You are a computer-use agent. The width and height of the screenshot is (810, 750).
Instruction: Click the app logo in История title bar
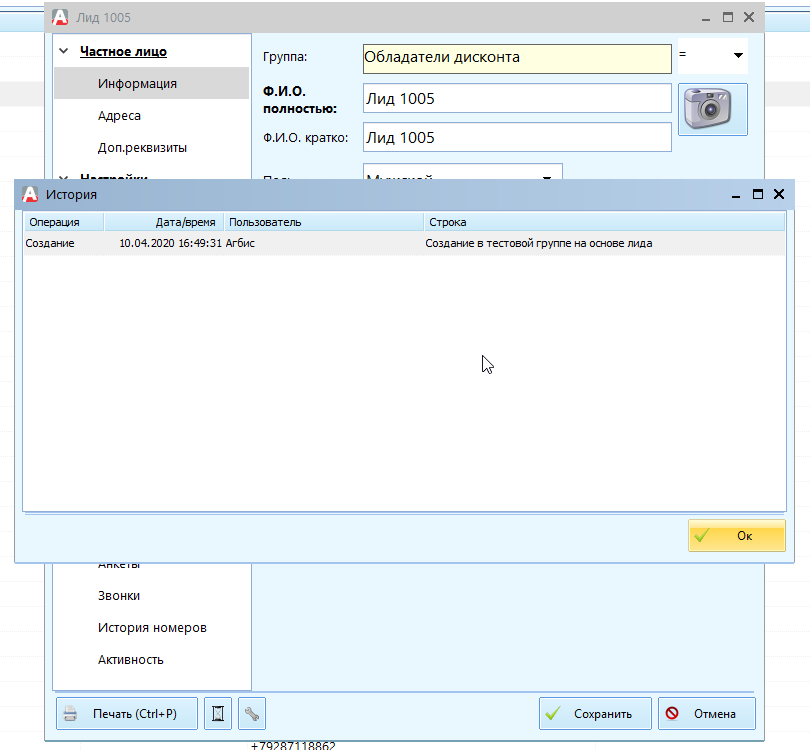pyautogui.click(x=30, y=194)
